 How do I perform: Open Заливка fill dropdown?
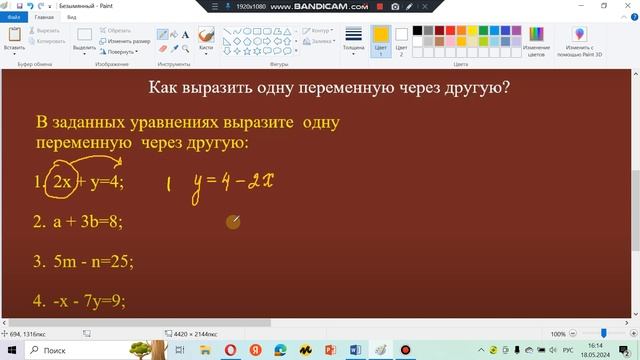pos(319,41)
